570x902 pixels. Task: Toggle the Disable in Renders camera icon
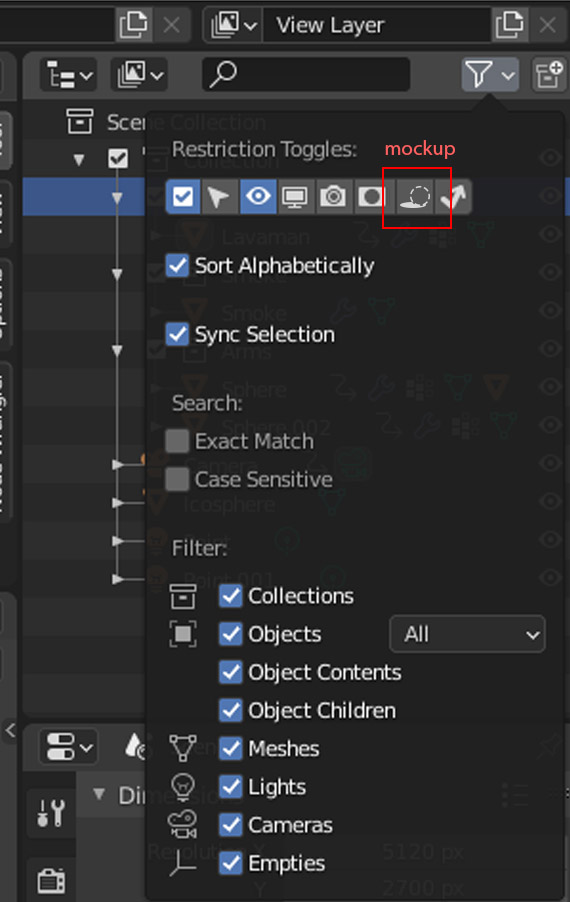(x=332, y=197)
